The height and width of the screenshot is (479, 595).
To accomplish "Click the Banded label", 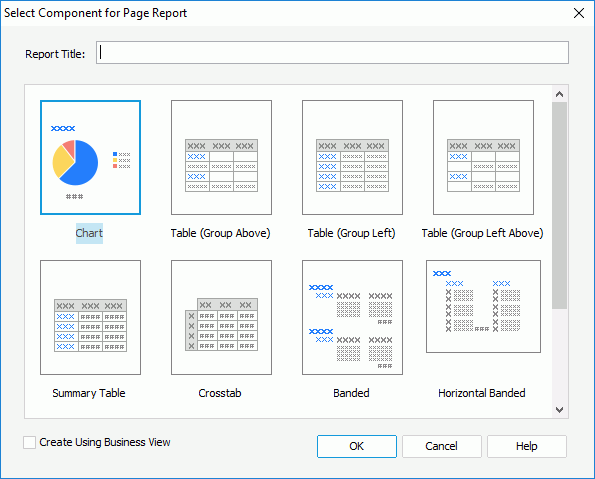I will [x=351, y=393].
